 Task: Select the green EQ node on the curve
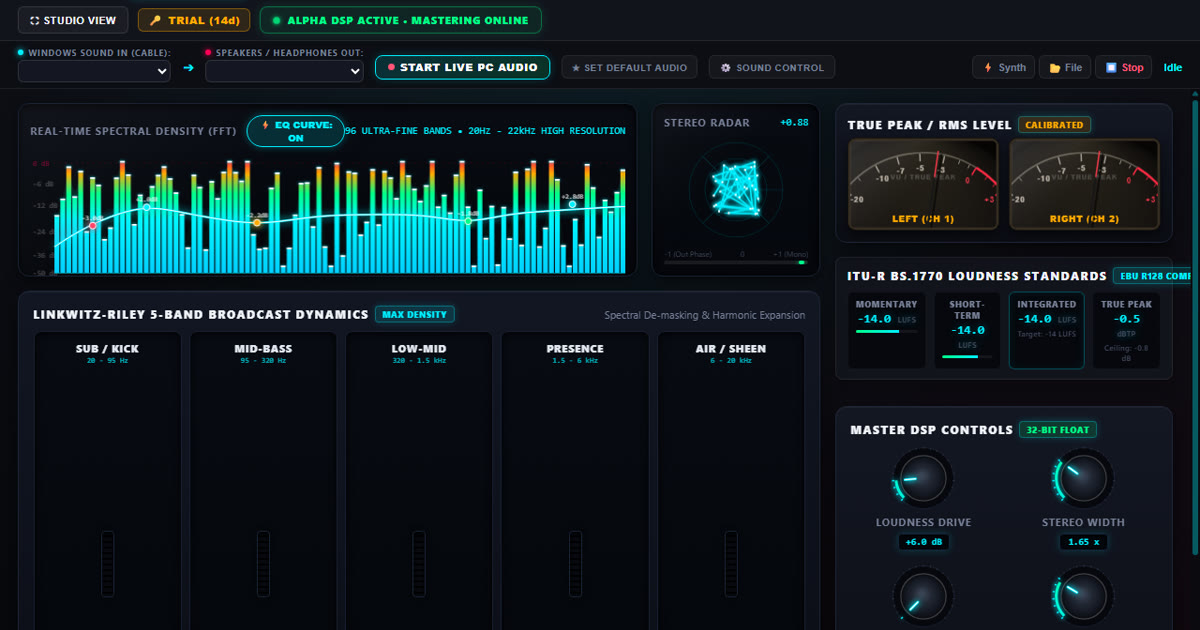click(x=468, y=221)
